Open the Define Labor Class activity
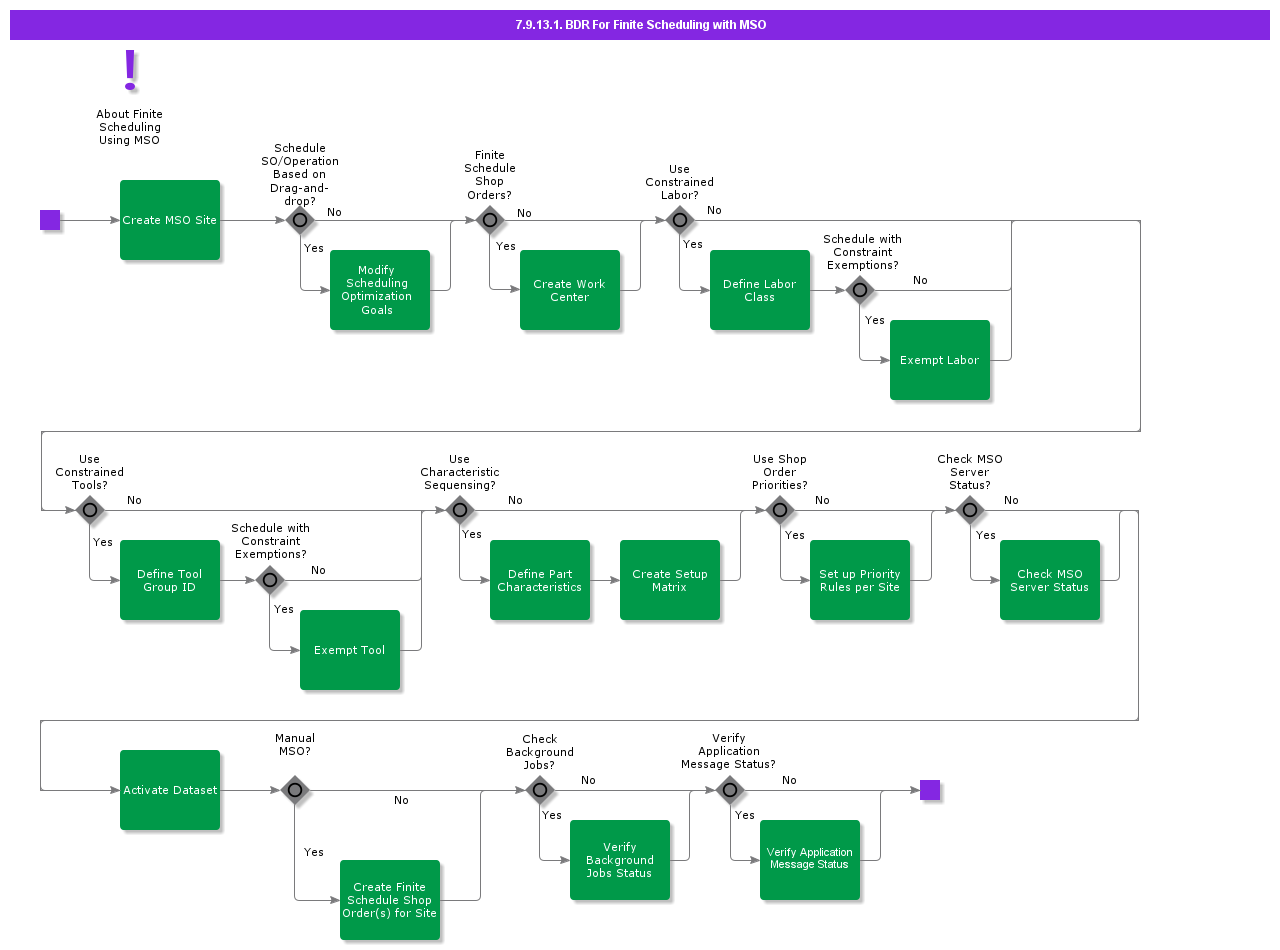Viewport: 1280px width, 950px height. click(760, 290)
